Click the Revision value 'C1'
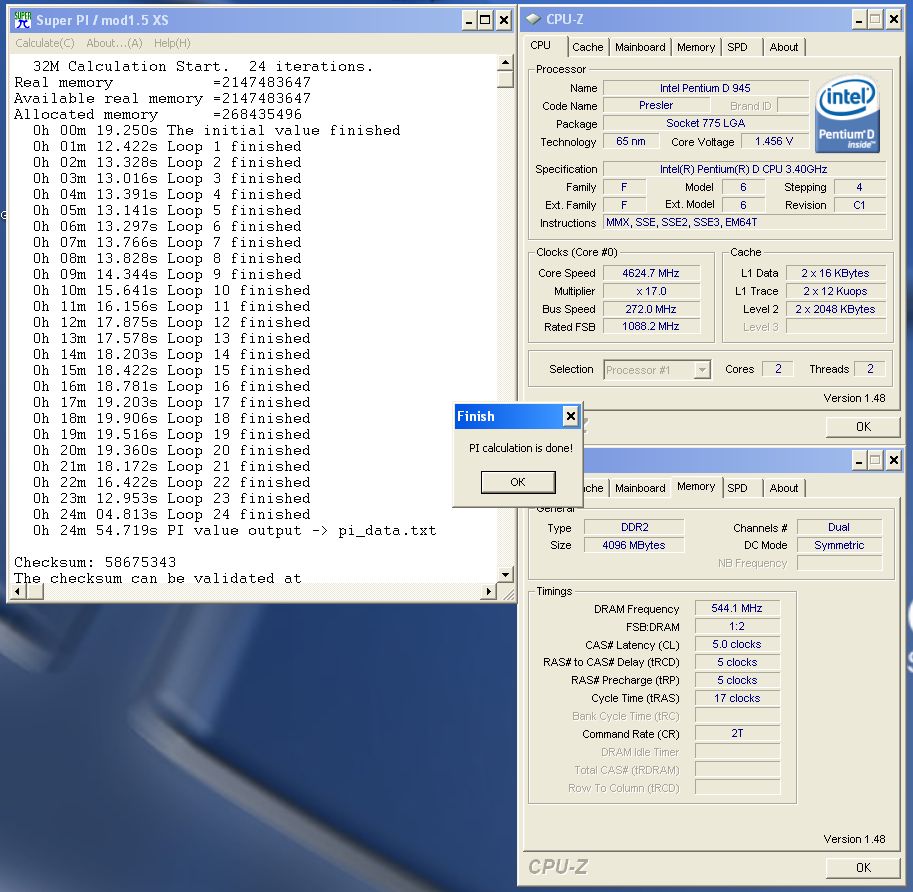Image resolution: width=913 pixels, height=892 pixels. coord(859,205)
